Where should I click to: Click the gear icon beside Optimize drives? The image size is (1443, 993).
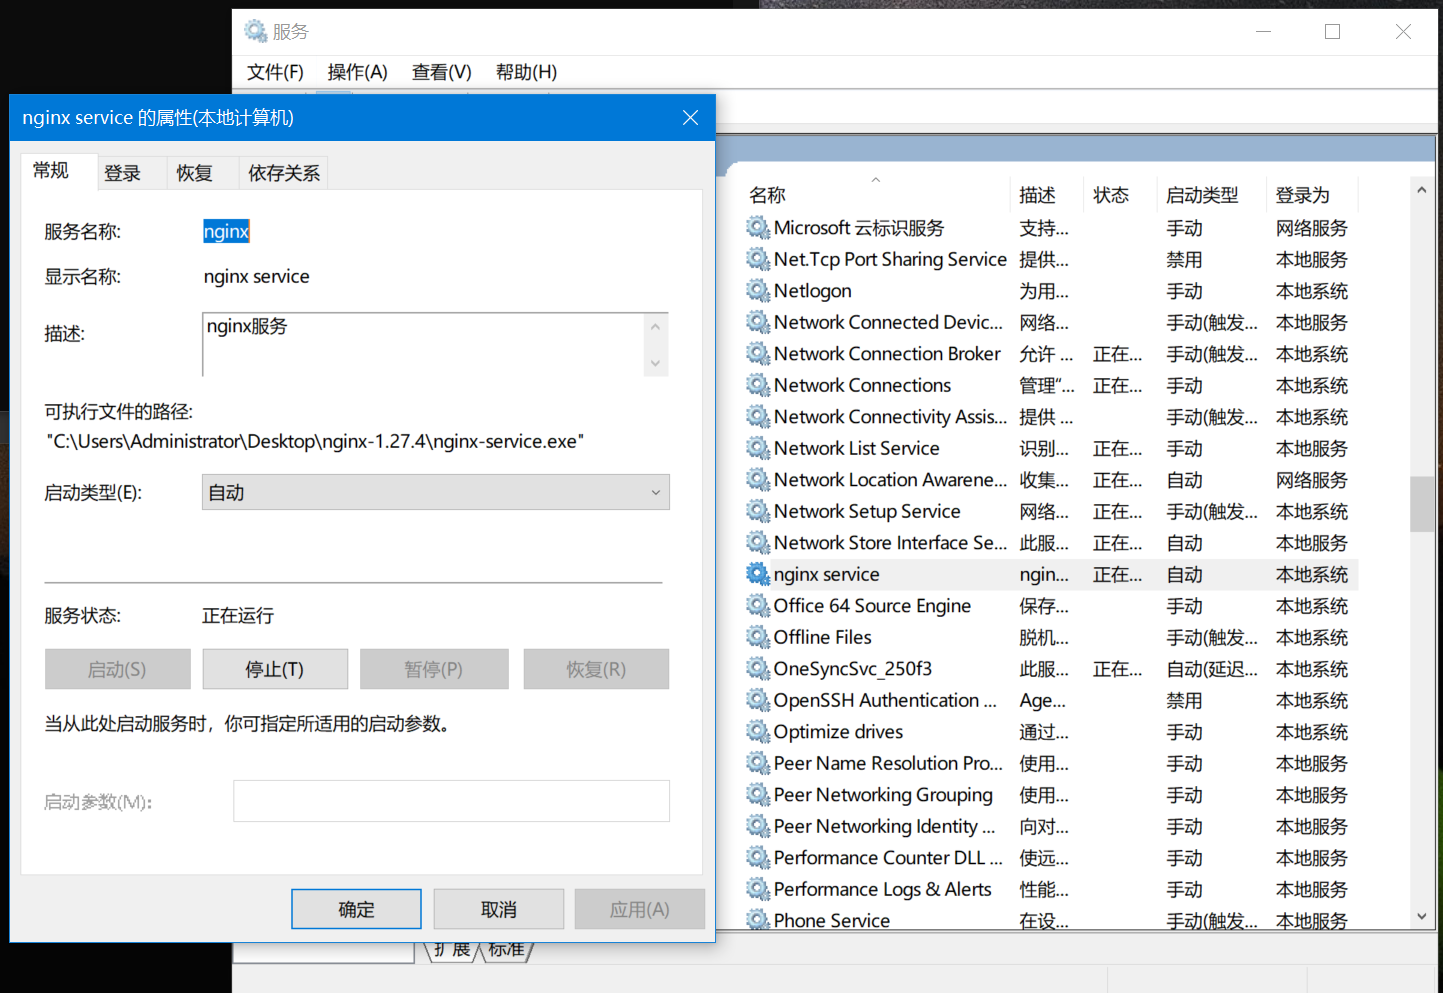point(758,732)
